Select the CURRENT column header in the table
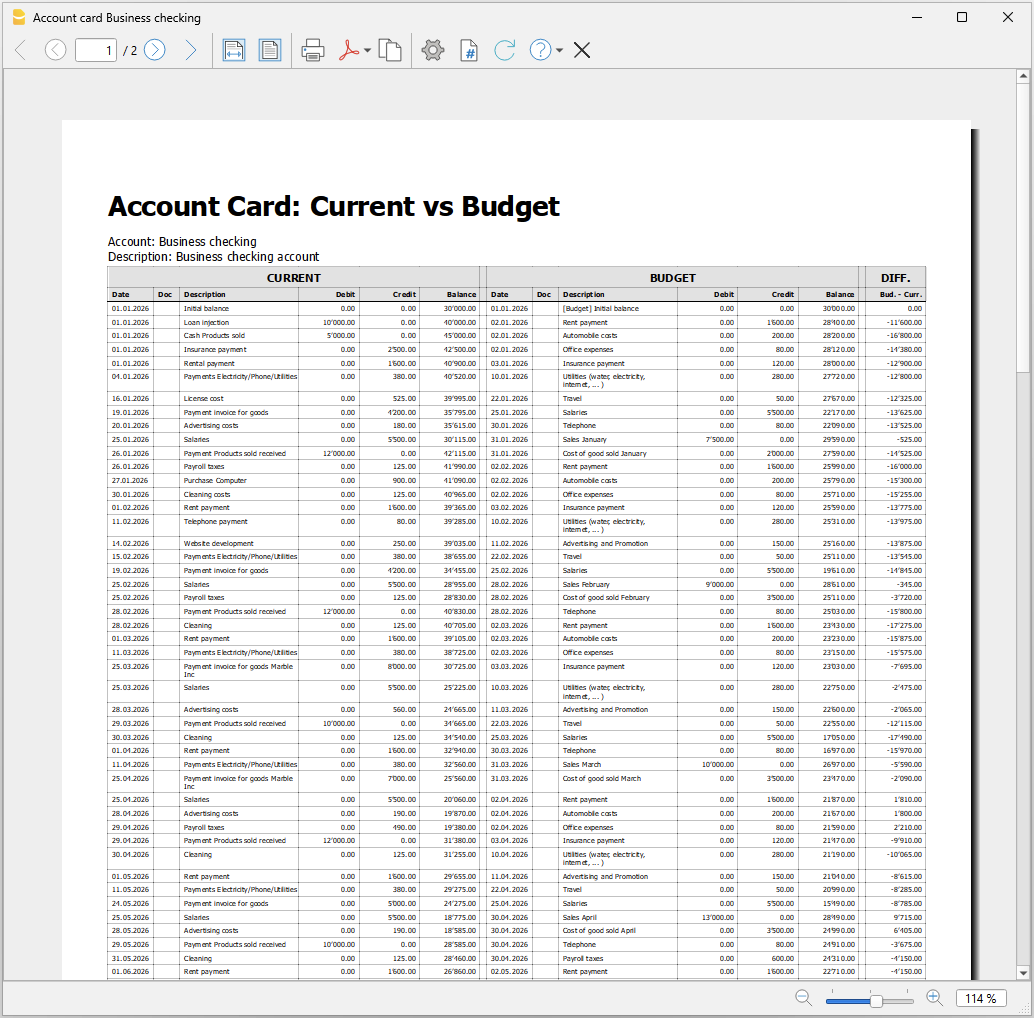The image size is (1034, 1018). pos(293,278)
